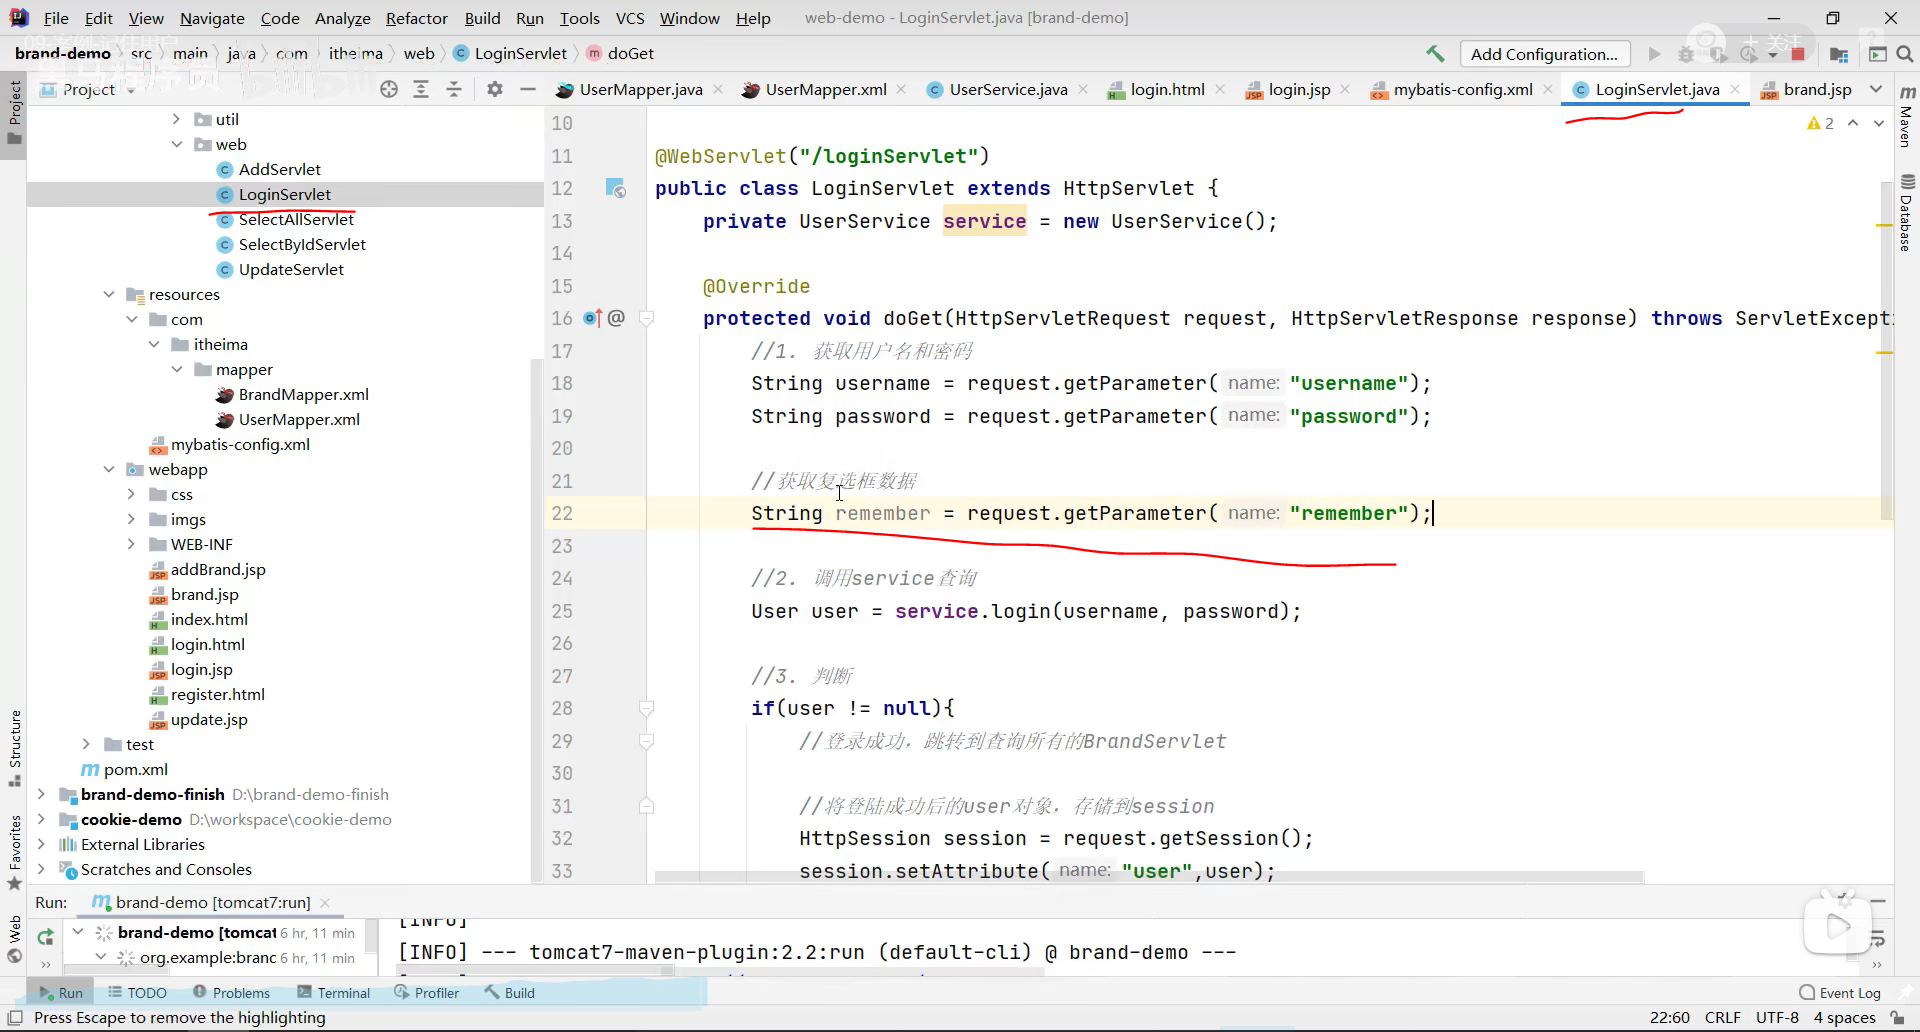
Task: Select SelectByIdServlet in the project tree
Action: click(302, 244)
